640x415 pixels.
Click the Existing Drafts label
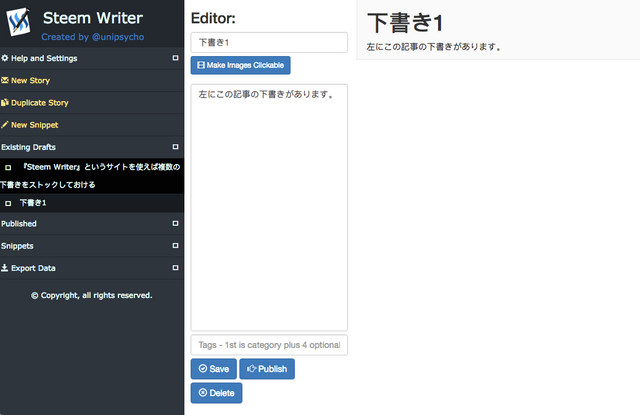(x=28, y=147)
